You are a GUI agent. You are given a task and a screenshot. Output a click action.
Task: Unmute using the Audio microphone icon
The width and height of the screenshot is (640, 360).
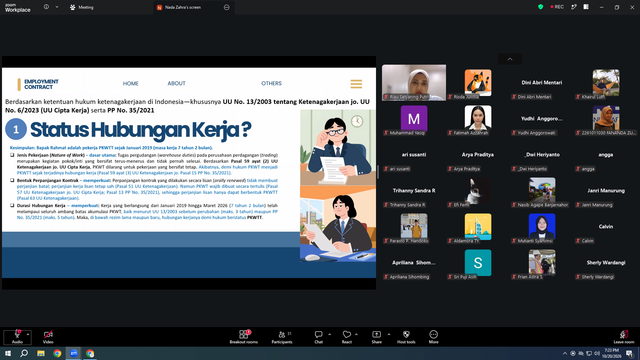17,334
